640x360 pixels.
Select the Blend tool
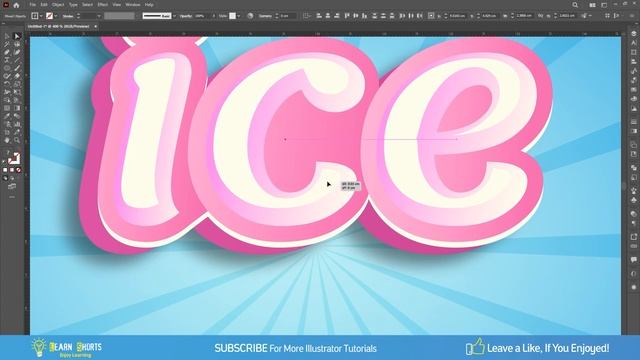pyautogui.click(x=17, y=116)
